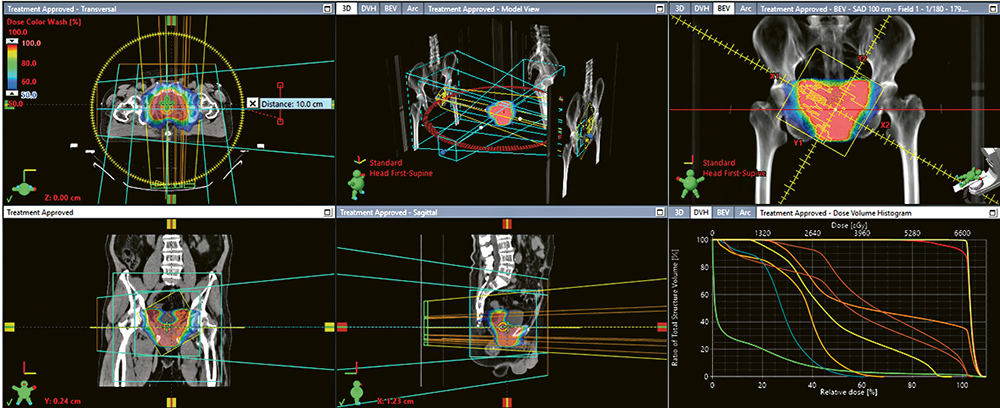Open the Arc tab in top-right panel

(x=745, y=8)
